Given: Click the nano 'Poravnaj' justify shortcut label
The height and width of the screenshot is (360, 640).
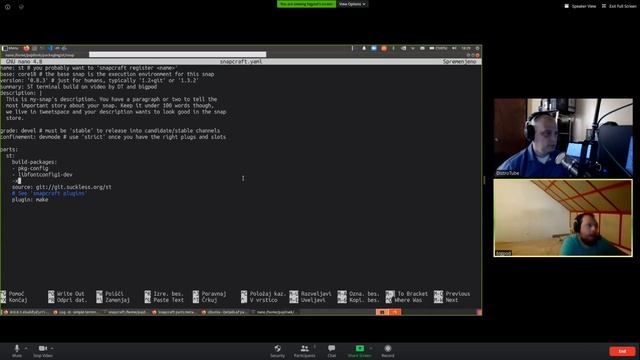Looking at the screenshot, I should click(x=214, y=294).
